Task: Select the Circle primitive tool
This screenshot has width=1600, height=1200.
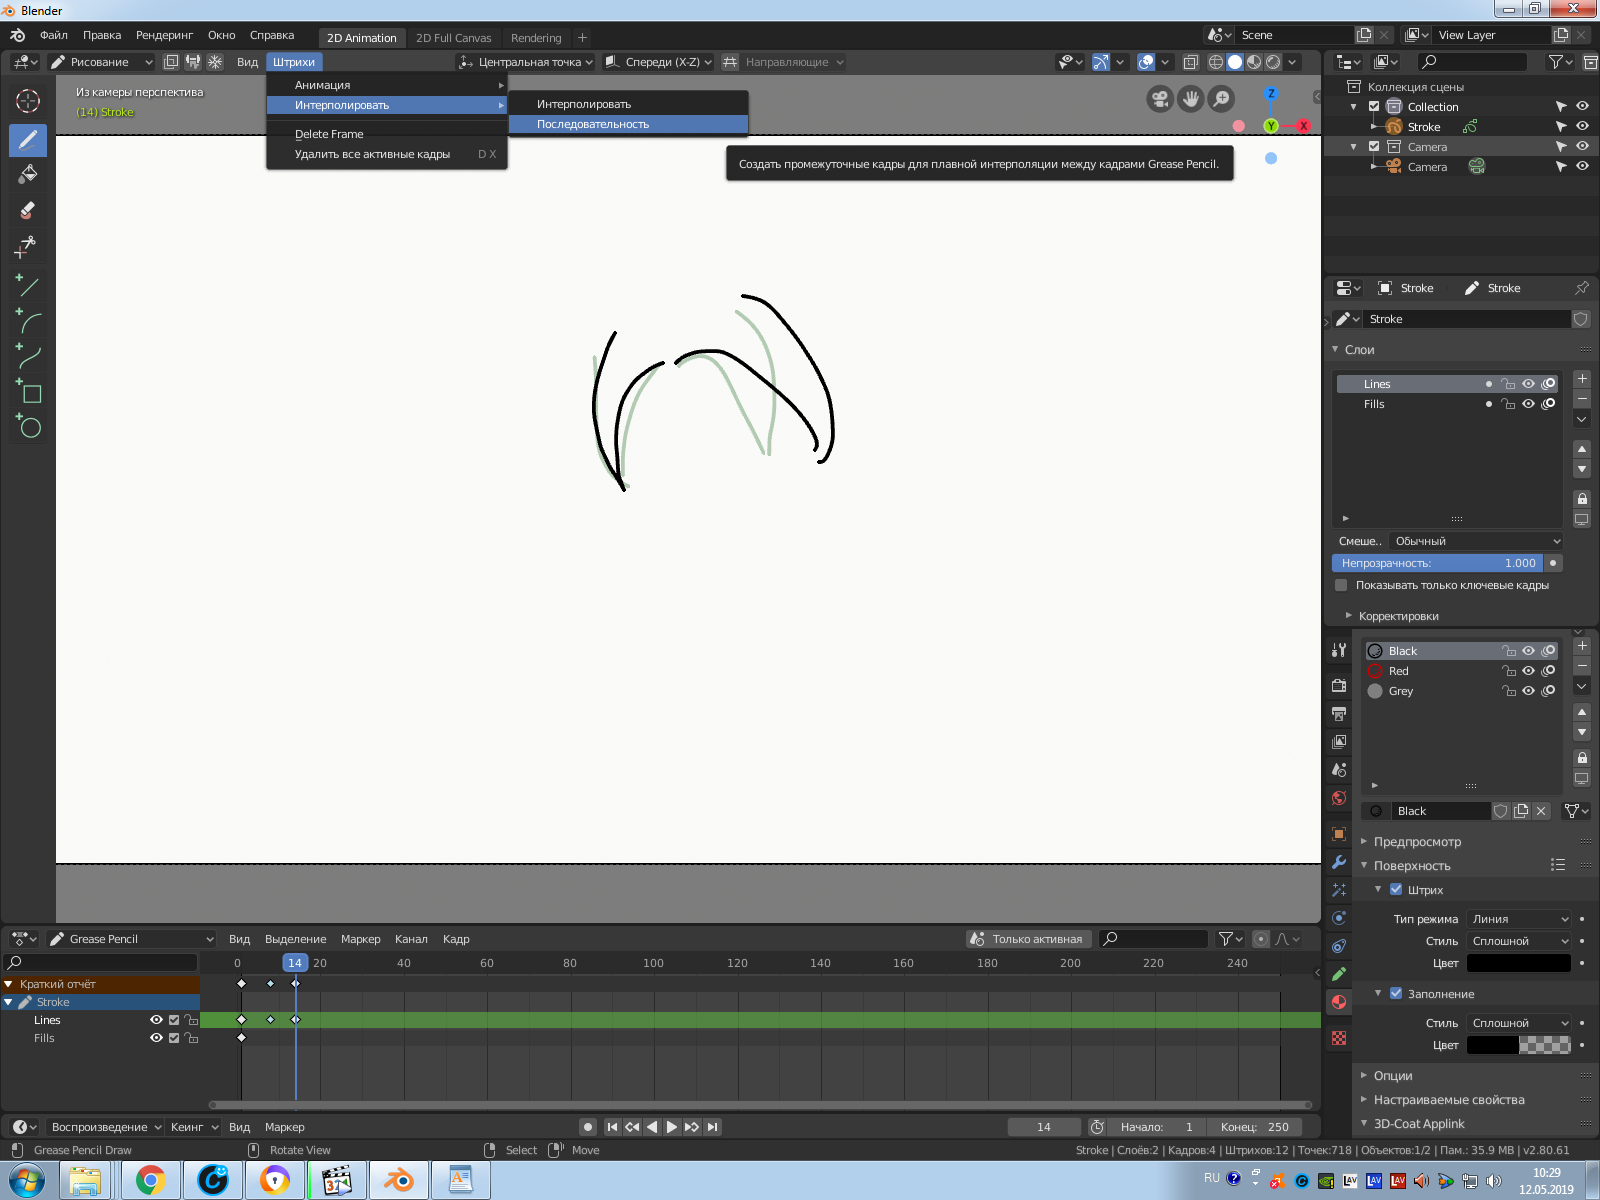Action: (28, 427)
